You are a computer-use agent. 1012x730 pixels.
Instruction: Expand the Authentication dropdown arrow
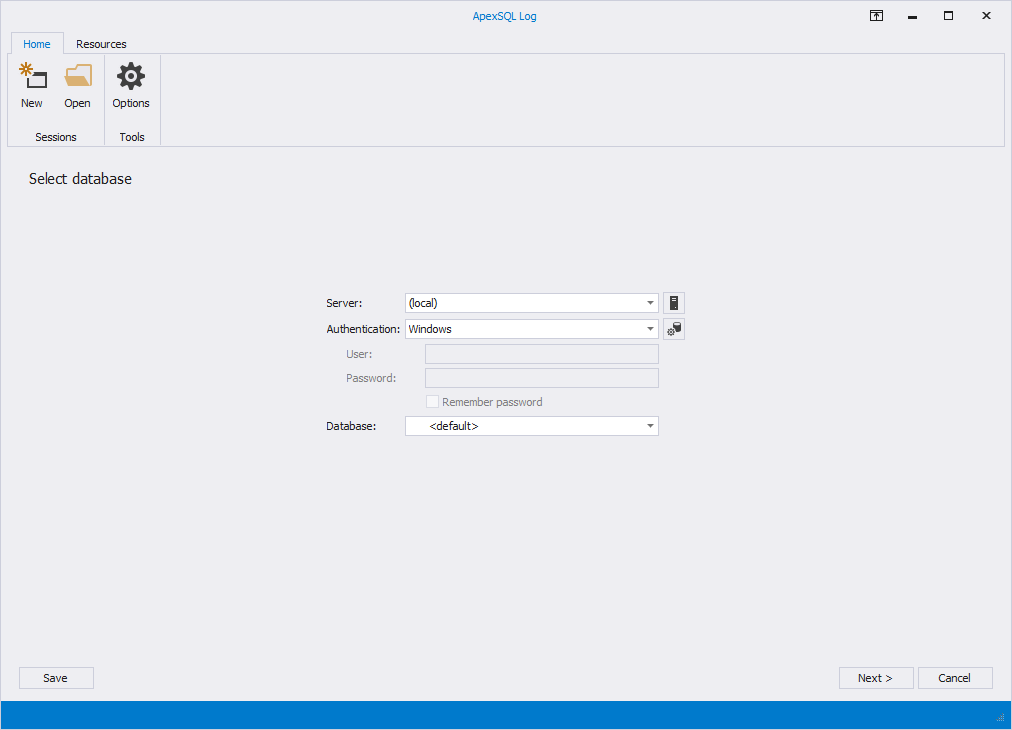pyautogui.click(x=650, y=329)
